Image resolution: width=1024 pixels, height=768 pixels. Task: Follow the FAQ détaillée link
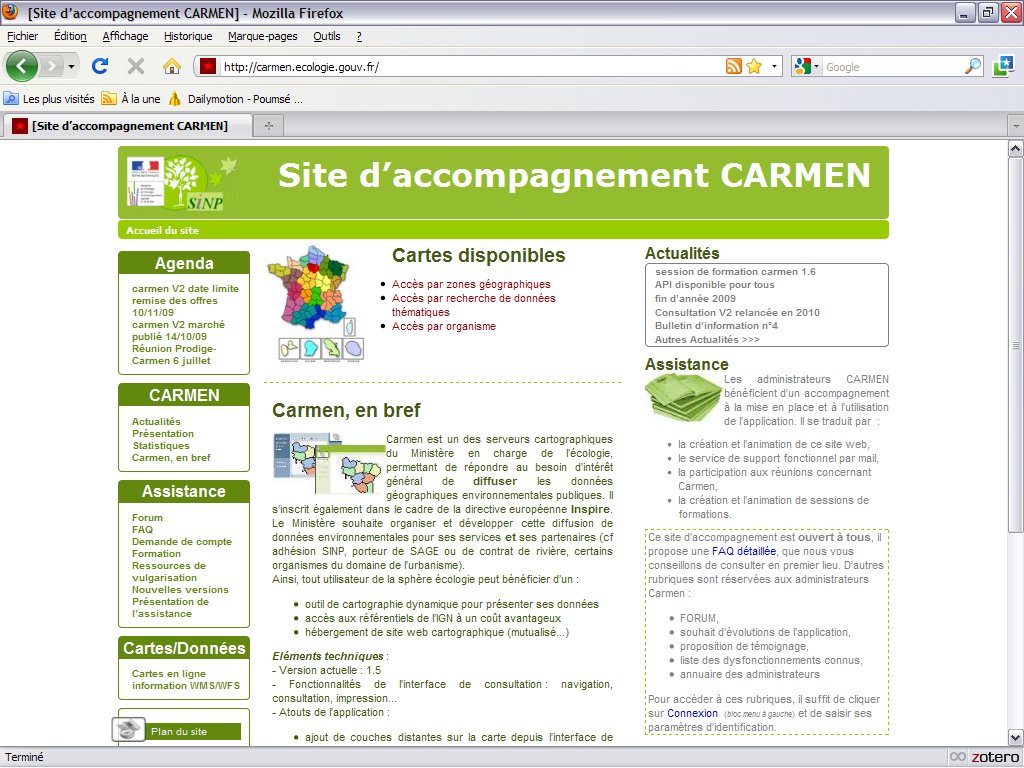pos(743,551)
